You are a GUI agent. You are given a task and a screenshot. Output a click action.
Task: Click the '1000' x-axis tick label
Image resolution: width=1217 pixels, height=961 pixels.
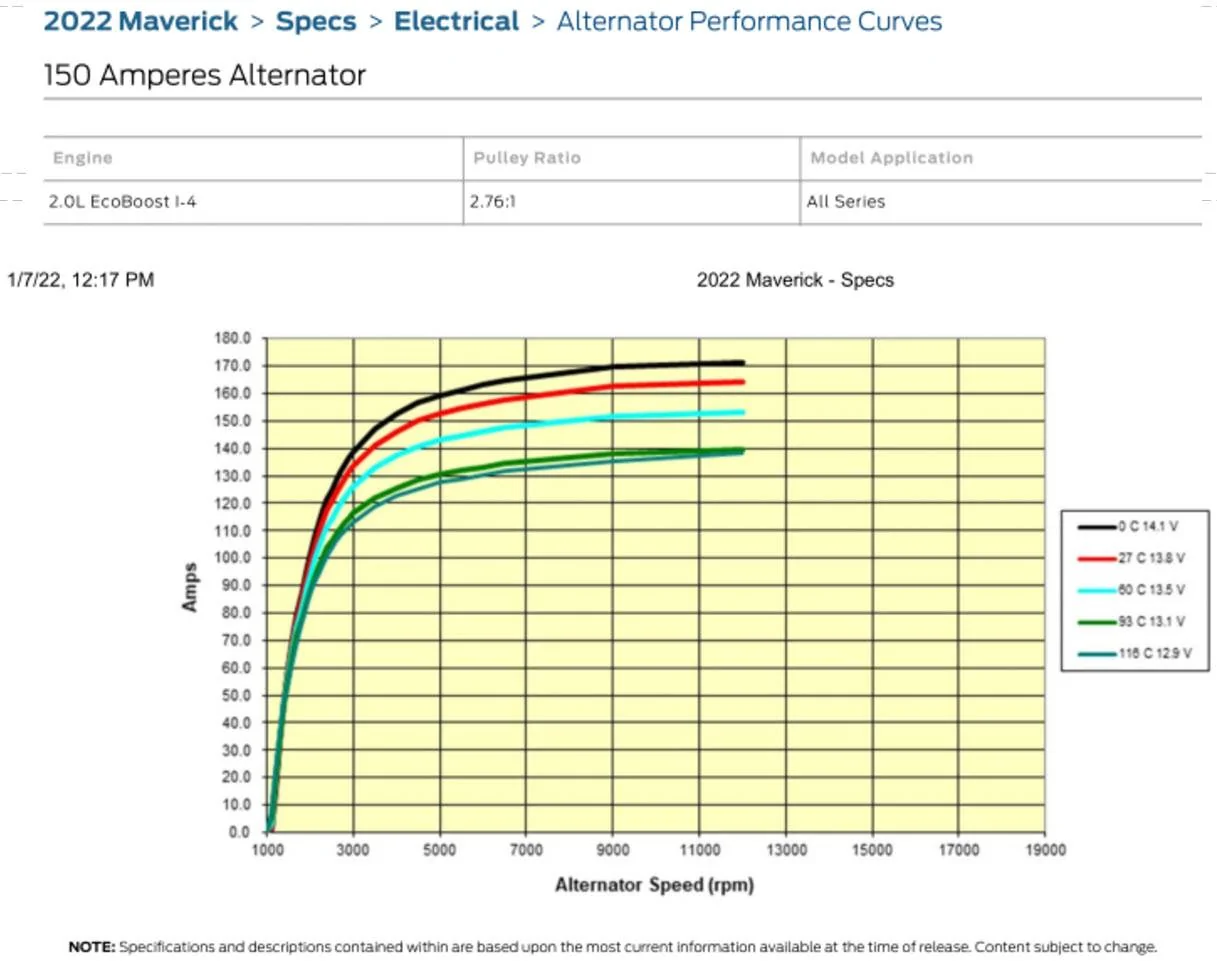point(266,851)
